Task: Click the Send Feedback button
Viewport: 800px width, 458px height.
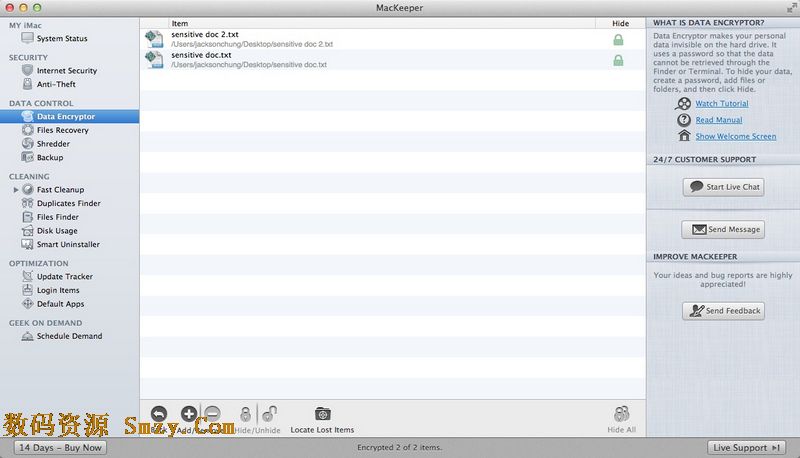Action: pyautogui.click(x=723, y=311)
